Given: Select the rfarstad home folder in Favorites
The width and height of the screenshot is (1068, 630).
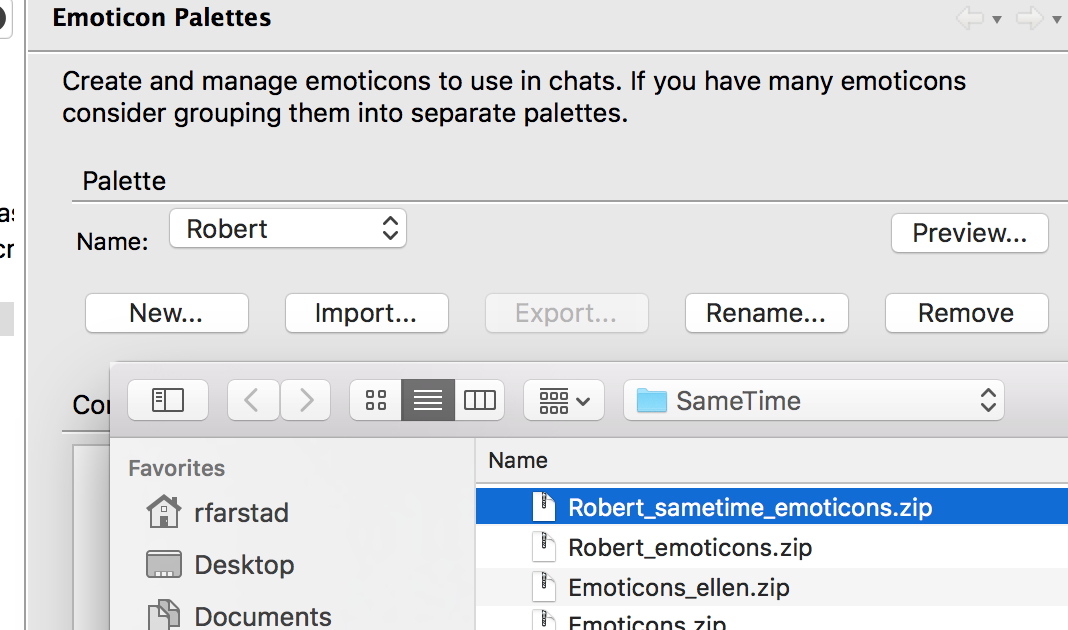Looking at the screenshot, I should click(x=240, y=513).
